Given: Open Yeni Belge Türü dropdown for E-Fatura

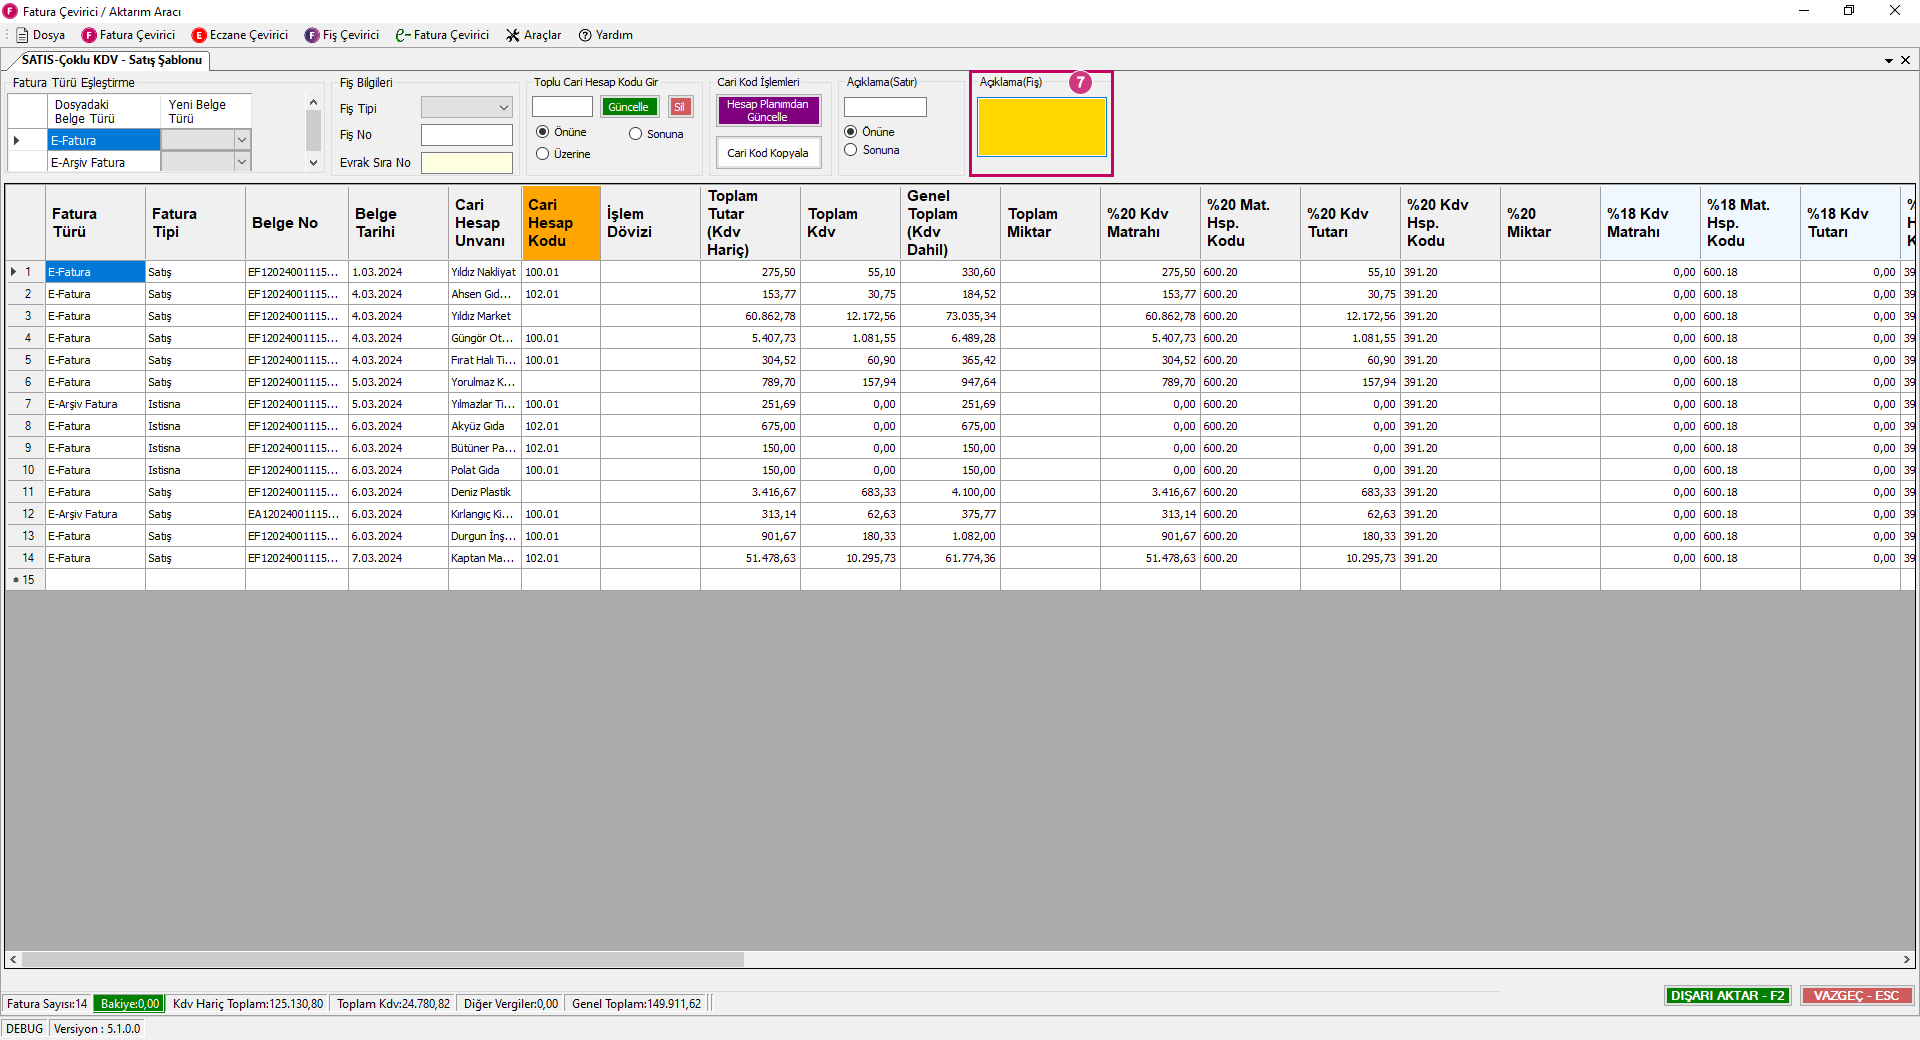Looking at the screenshot, I should [x=242, y=140].
